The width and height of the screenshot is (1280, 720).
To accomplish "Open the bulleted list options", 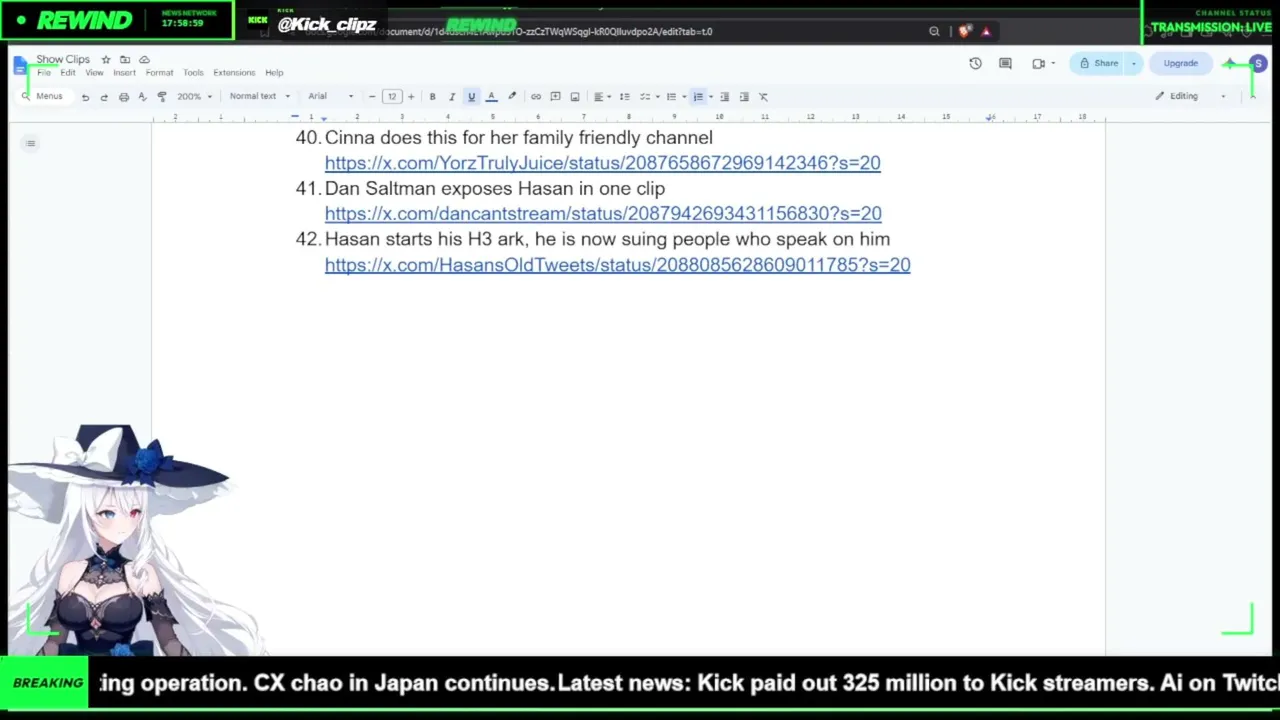I will tap(675, 97).
